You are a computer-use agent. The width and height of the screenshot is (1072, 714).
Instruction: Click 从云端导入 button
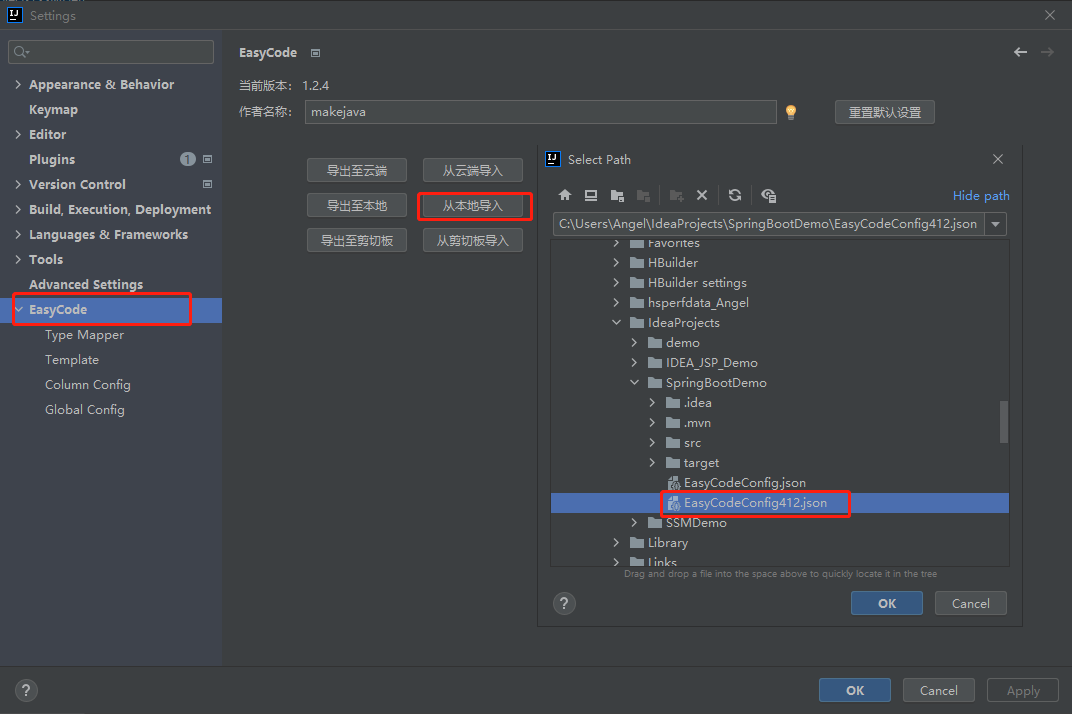[472, 170]
